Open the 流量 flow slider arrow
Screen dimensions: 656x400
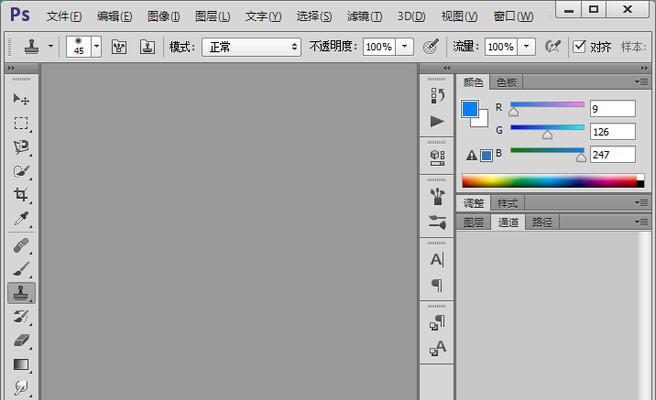tap(526, 46)
